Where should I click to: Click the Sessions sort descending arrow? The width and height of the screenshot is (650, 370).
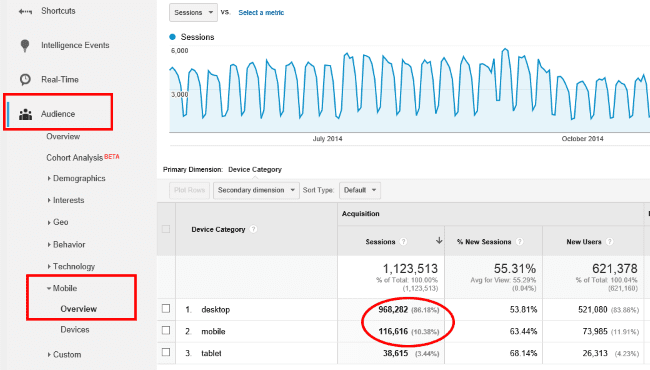click(439, 241)
